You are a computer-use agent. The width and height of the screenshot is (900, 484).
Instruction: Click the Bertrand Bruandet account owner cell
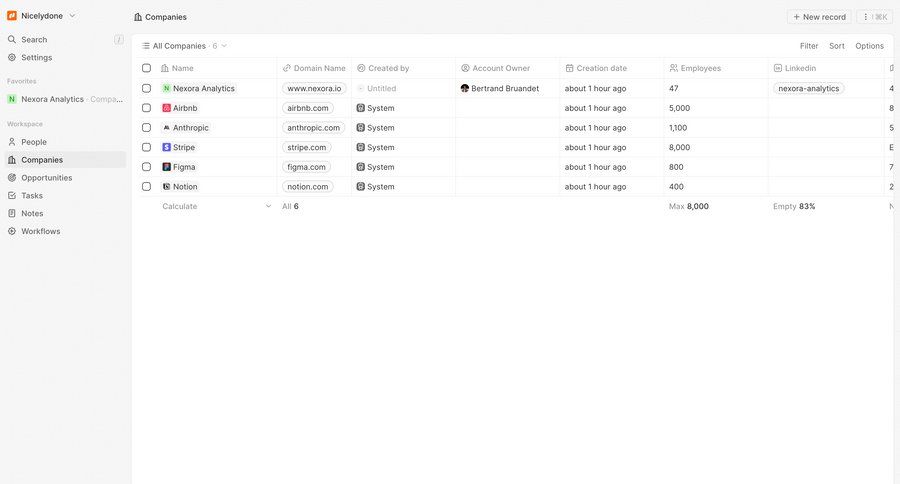click(507, 88)
